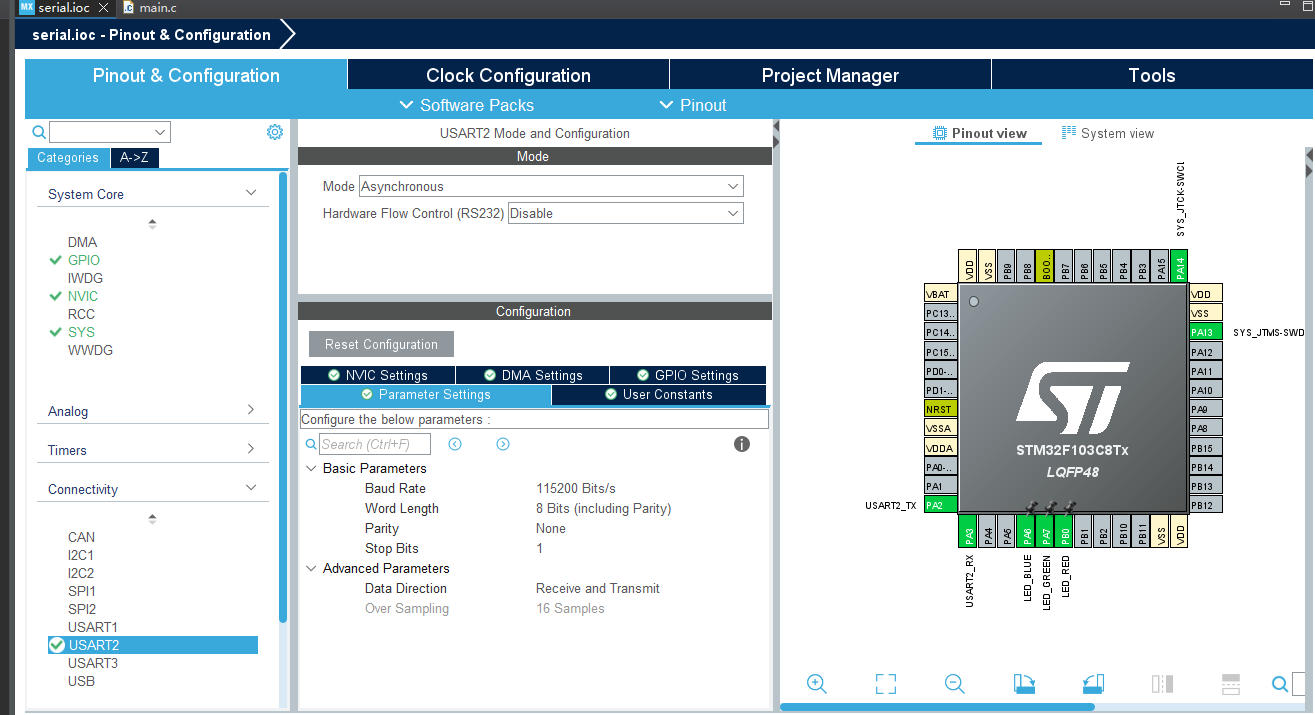Switch to the A->Z list tab
Image resolution: width=1315 pixels, height=715 pixels.
[133, 158]
